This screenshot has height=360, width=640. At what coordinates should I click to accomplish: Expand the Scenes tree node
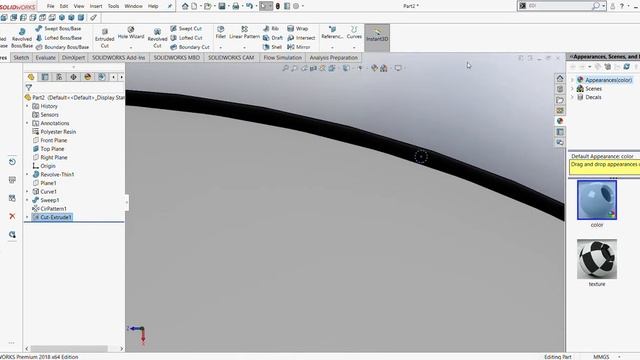[x=572, y=89]
